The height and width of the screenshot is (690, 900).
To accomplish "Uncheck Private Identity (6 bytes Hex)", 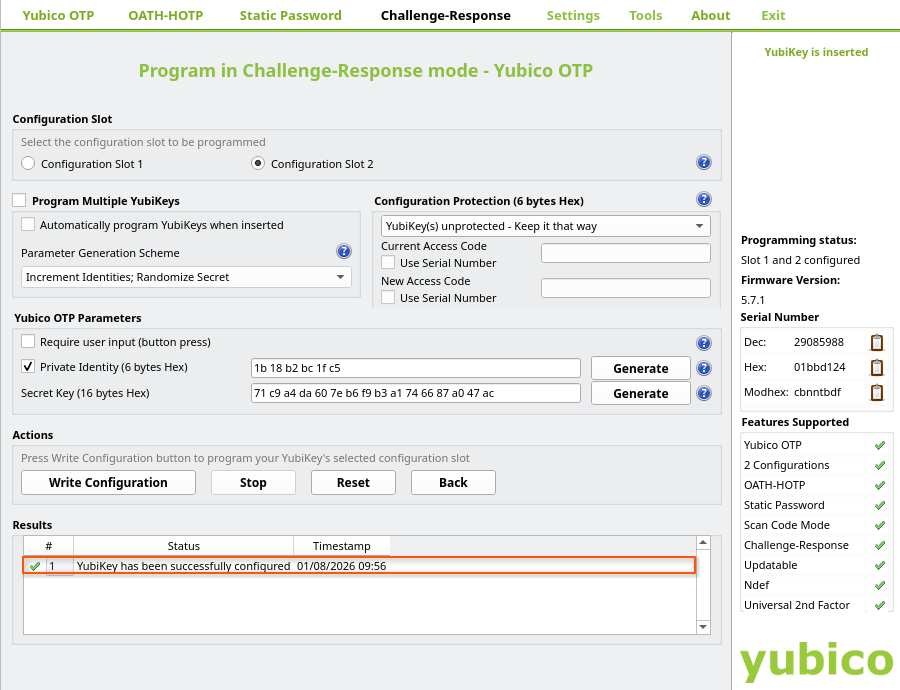I will click(x=28, y=366).
